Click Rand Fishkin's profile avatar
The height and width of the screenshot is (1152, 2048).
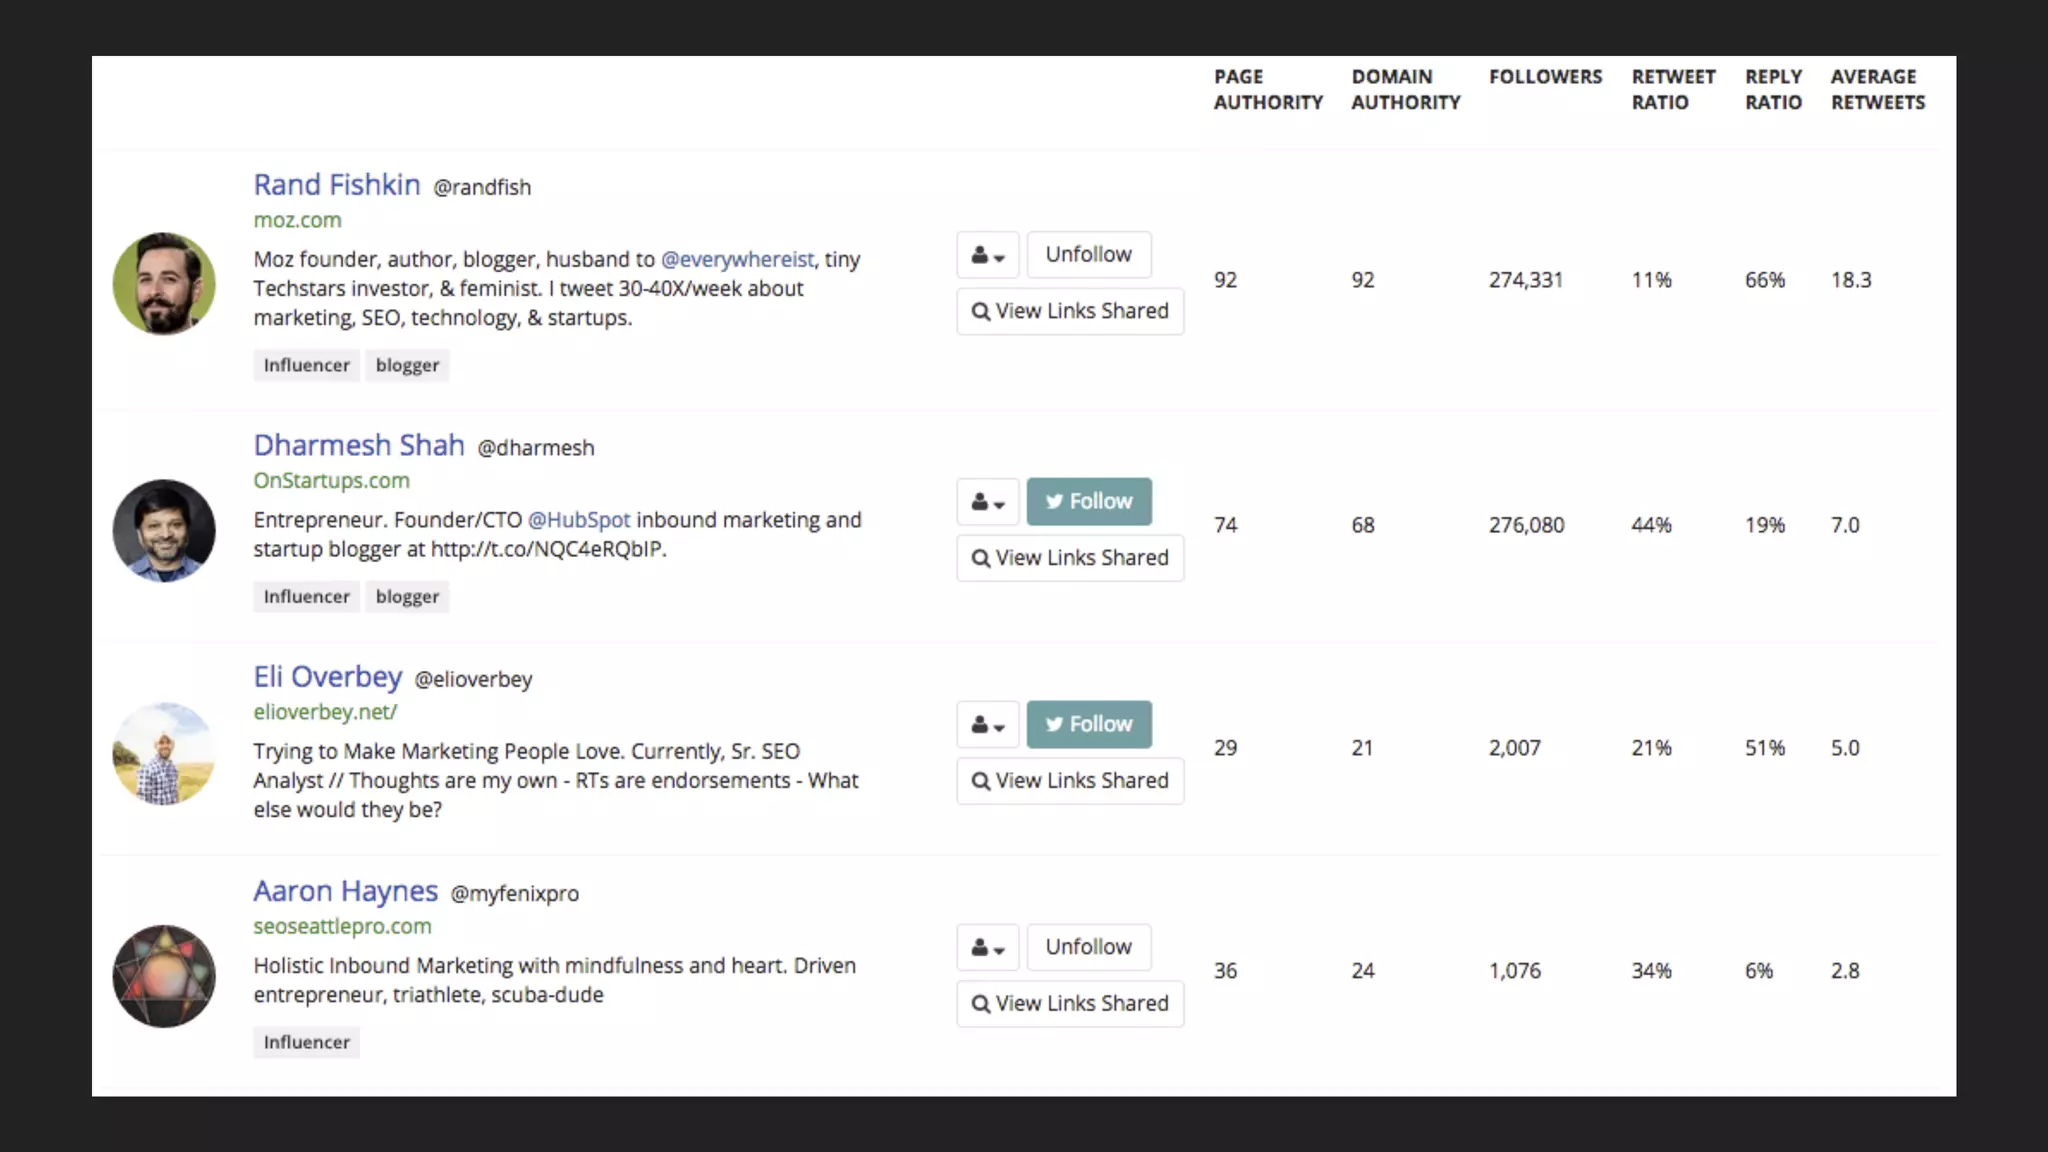[164, 284]
